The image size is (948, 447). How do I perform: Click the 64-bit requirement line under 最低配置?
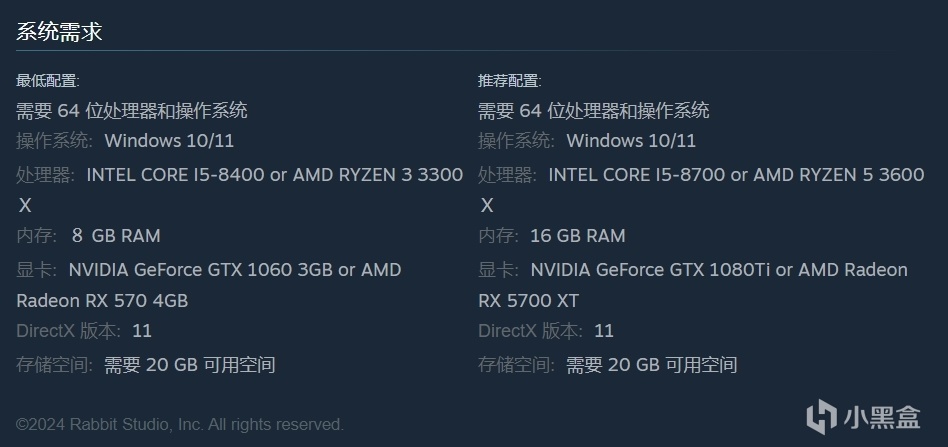coord(132,110)
